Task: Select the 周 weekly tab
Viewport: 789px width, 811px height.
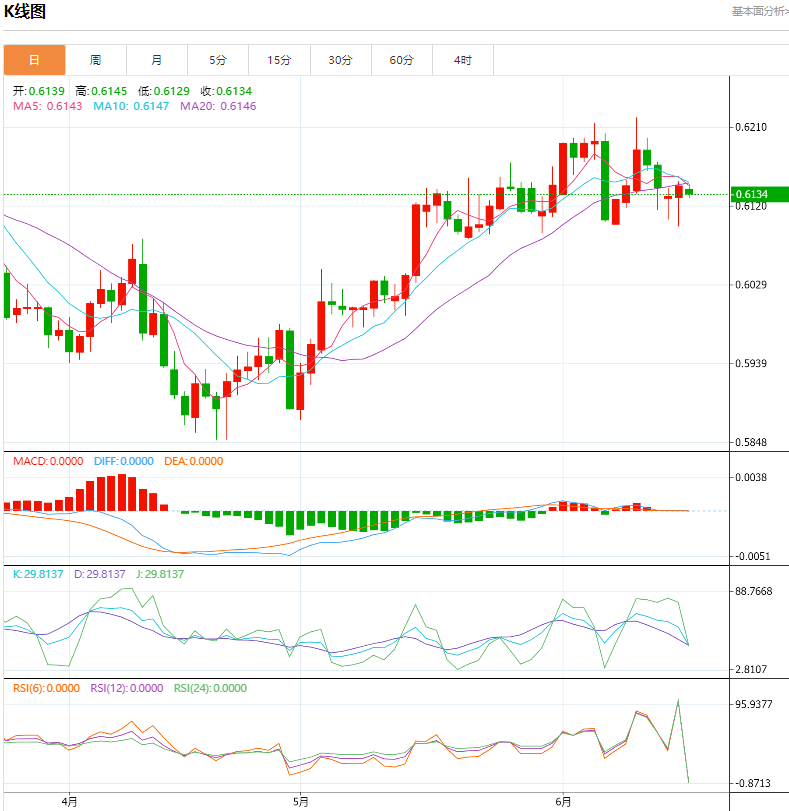Action: click(95, 60)
